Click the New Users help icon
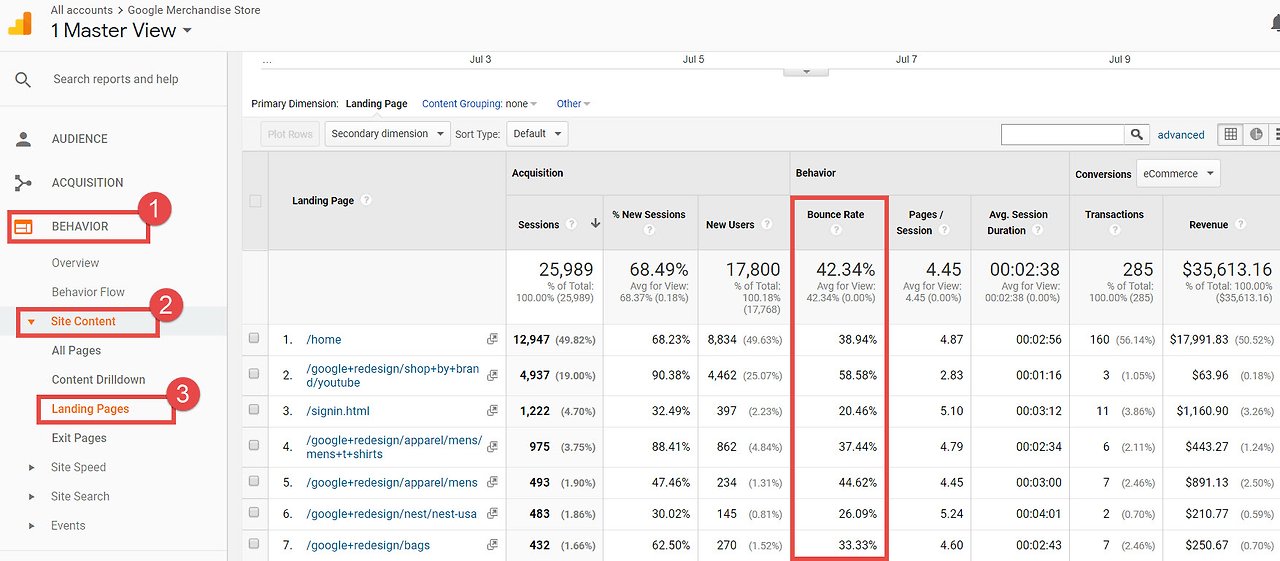This screenshot has height=561, width=1280. [767, 225]
